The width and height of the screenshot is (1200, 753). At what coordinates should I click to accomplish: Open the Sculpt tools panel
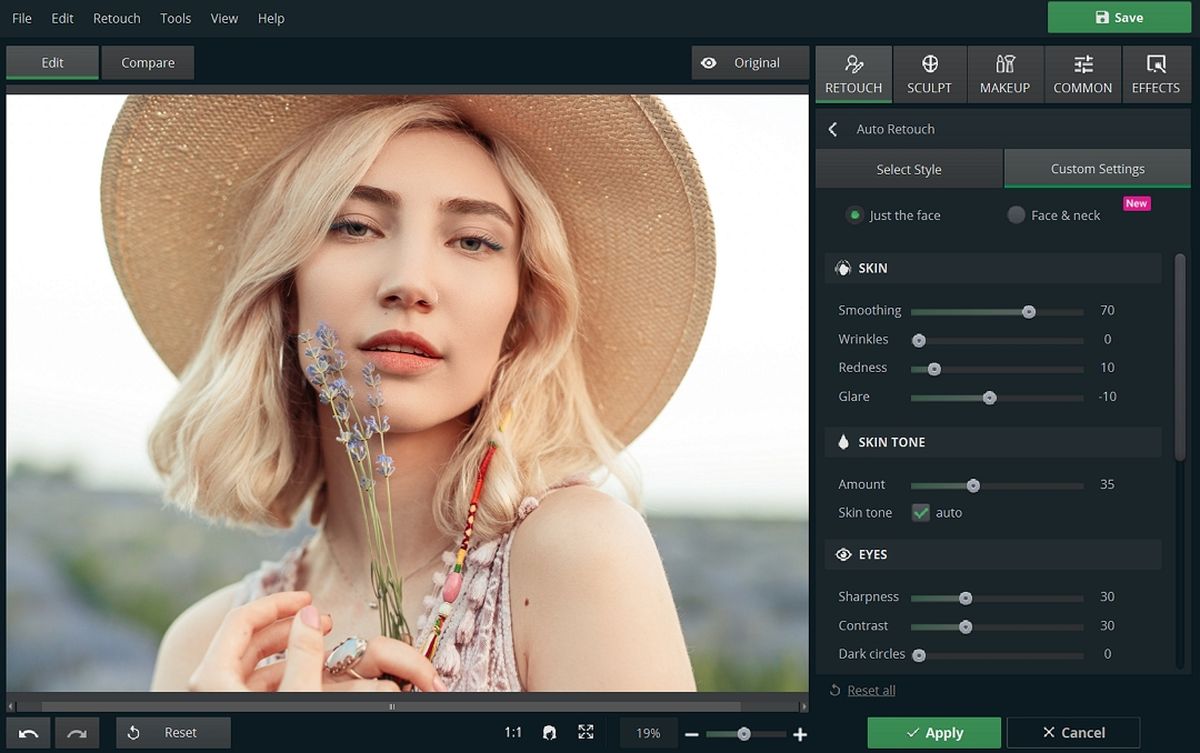tap(929, 75)
